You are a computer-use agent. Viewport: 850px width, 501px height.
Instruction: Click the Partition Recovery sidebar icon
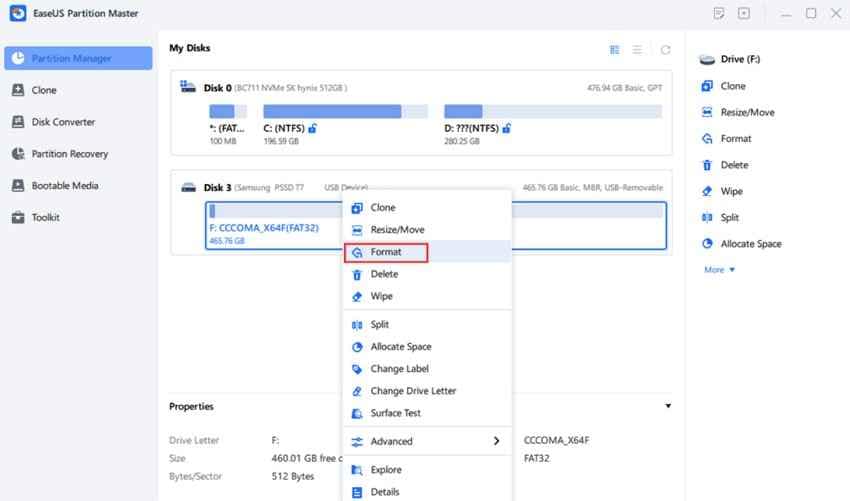click(18, 154)
